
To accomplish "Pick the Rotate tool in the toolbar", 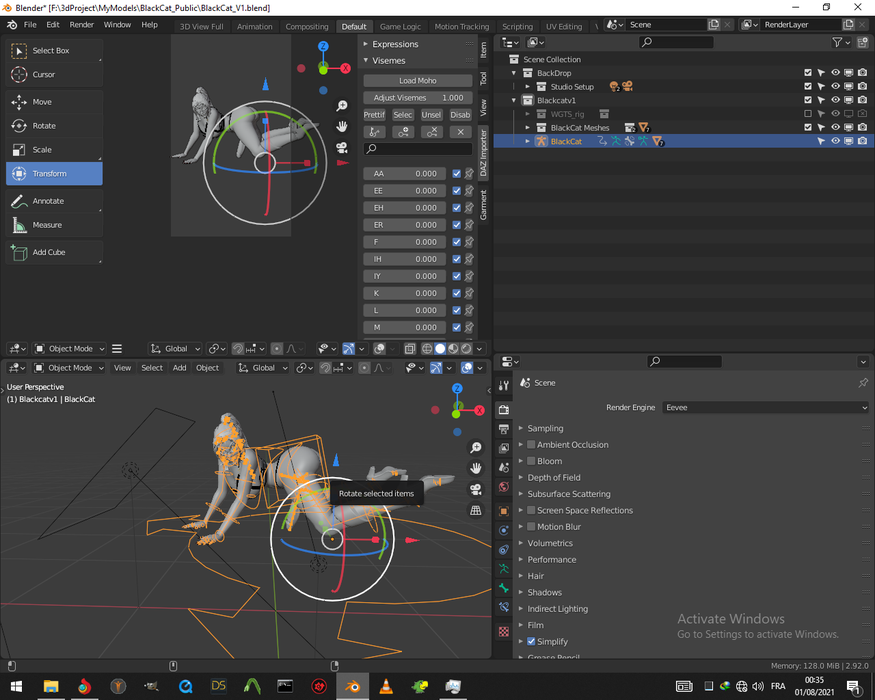I will 54,126.
